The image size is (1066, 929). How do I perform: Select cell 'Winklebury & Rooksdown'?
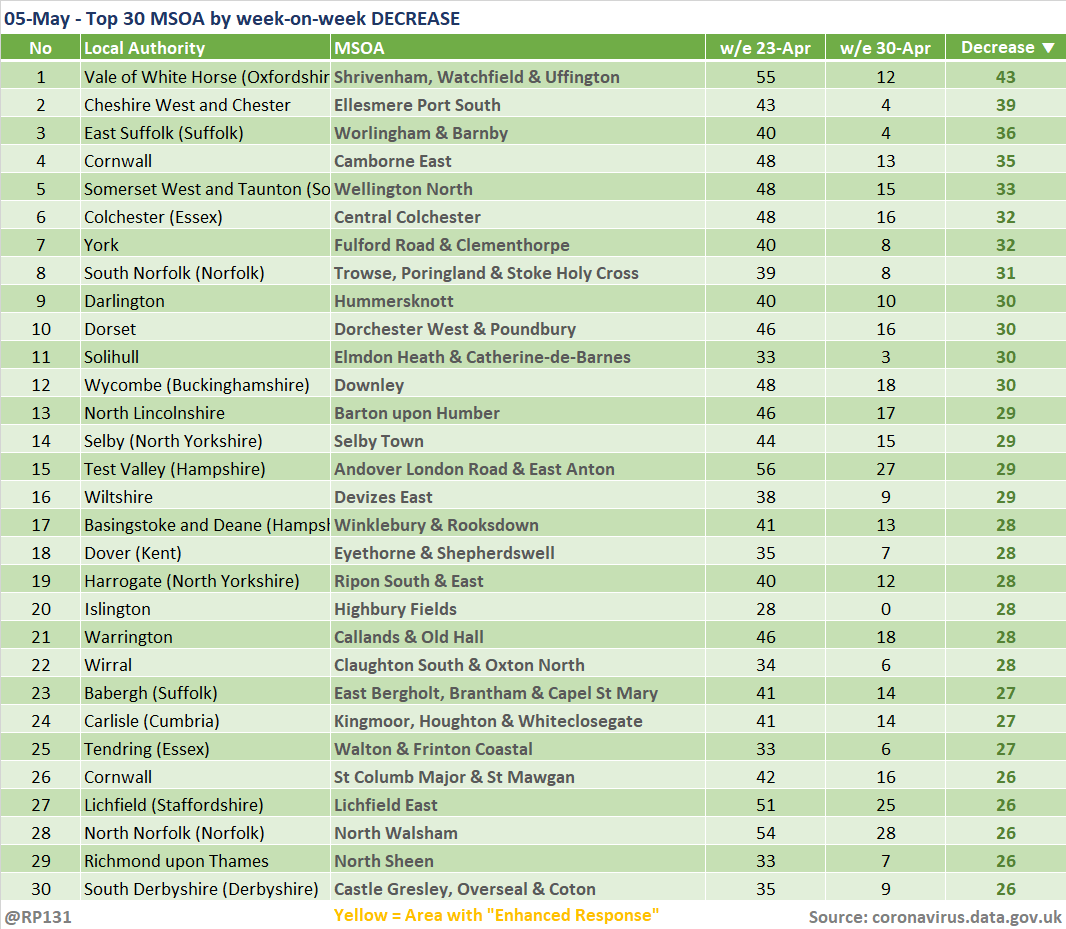click(517, 524)
